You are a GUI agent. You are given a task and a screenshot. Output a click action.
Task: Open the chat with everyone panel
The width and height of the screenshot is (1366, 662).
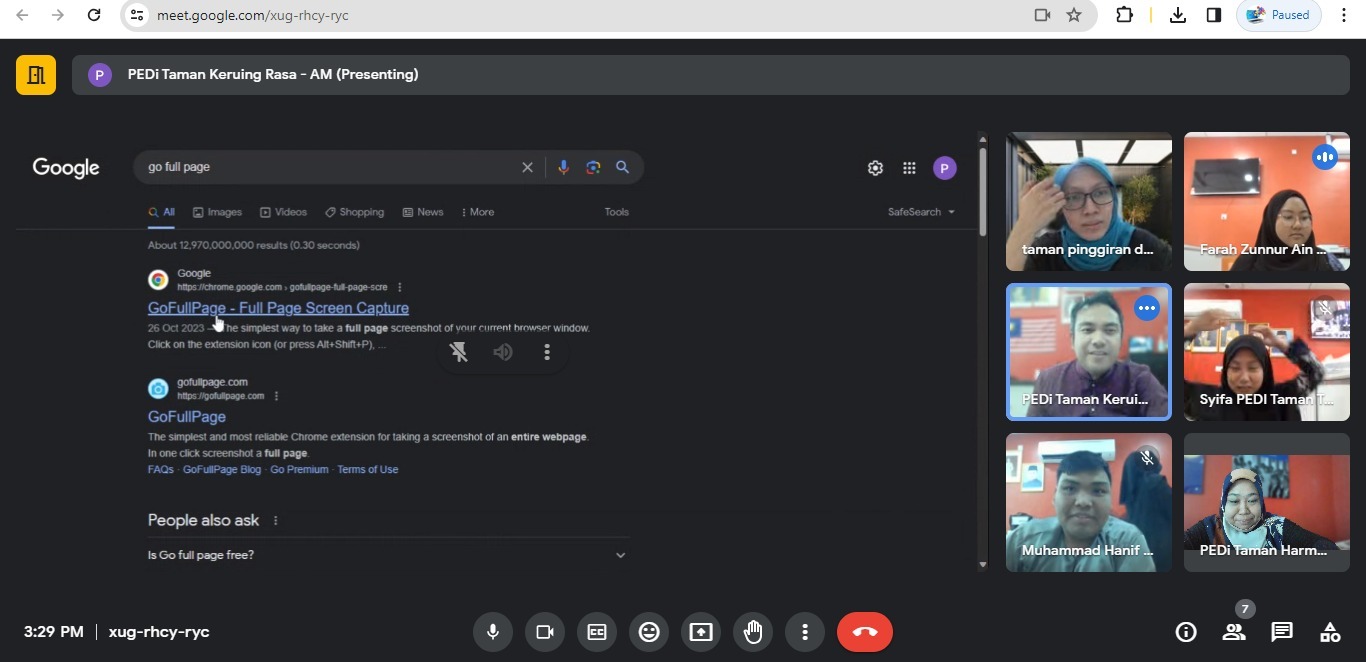click(x=1281, y=632)
